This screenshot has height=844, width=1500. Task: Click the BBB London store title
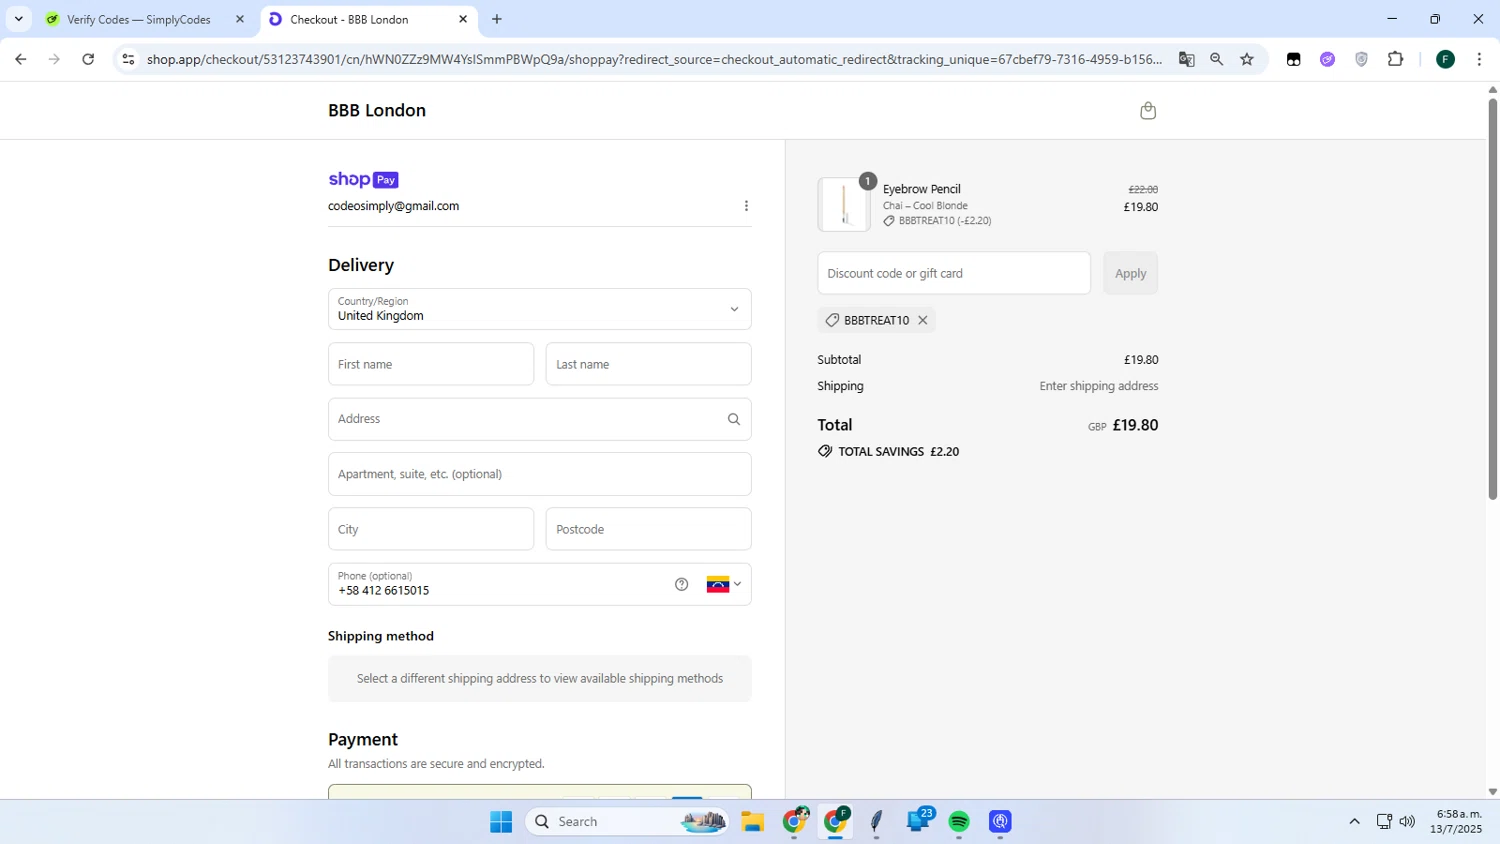(377, 110)
